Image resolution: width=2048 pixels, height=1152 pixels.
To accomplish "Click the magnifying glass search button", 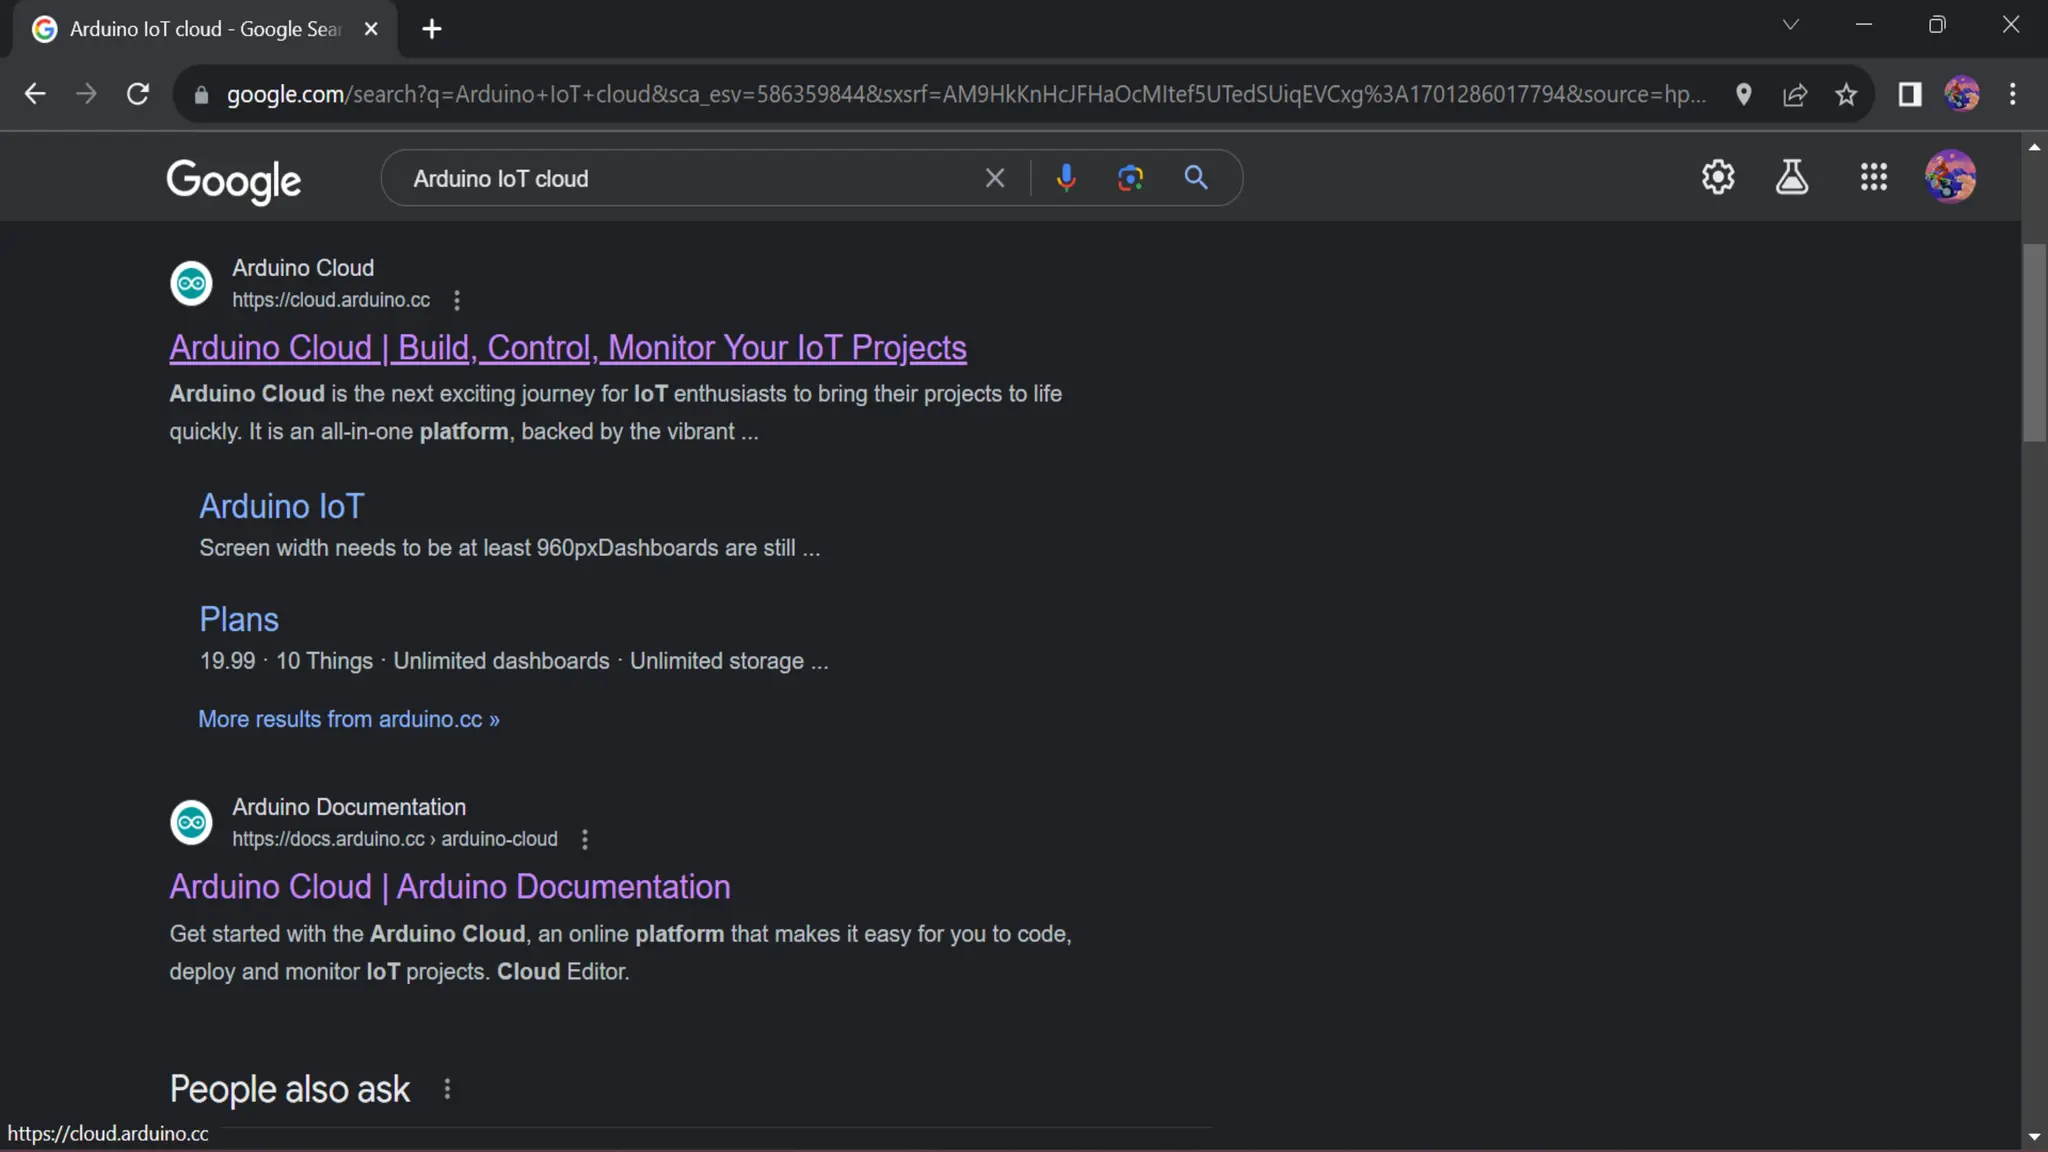I will point(1196,178).
